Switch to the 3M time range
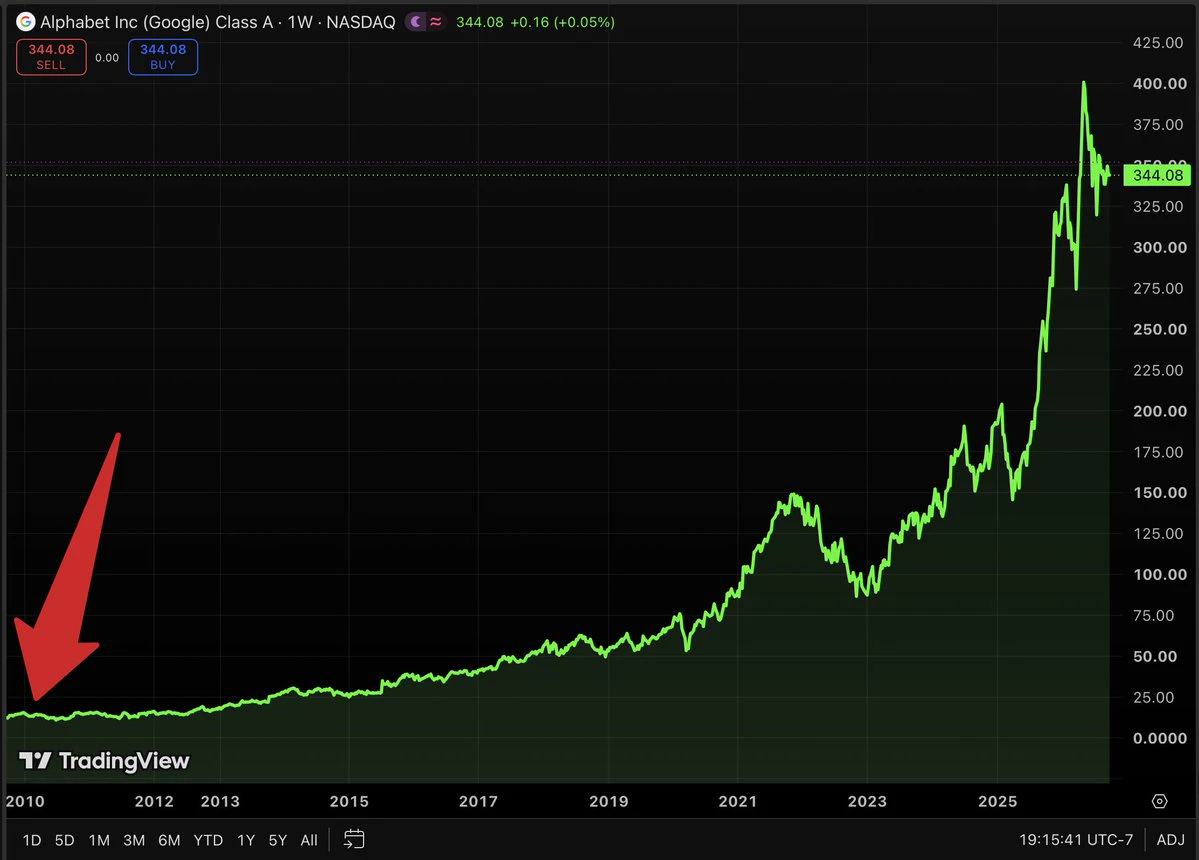1199x860 pixels. pos(134,840)
